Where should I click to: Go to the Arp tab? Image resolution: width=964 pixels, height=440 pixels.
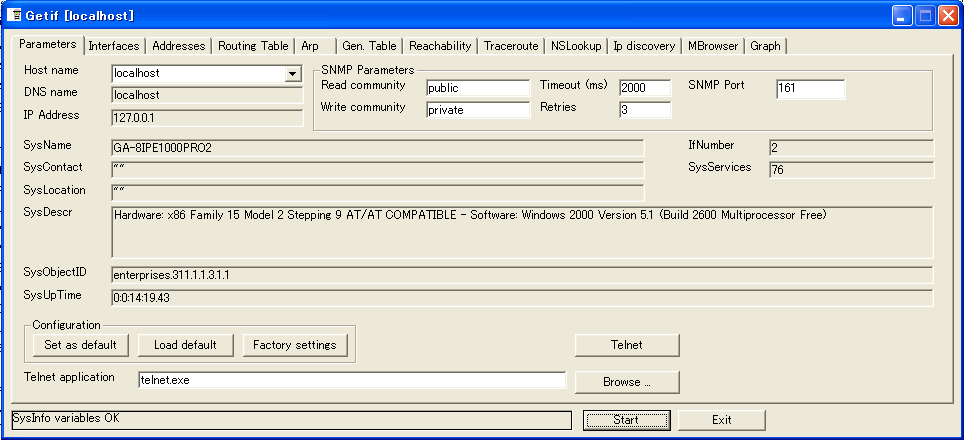(311, 46)
